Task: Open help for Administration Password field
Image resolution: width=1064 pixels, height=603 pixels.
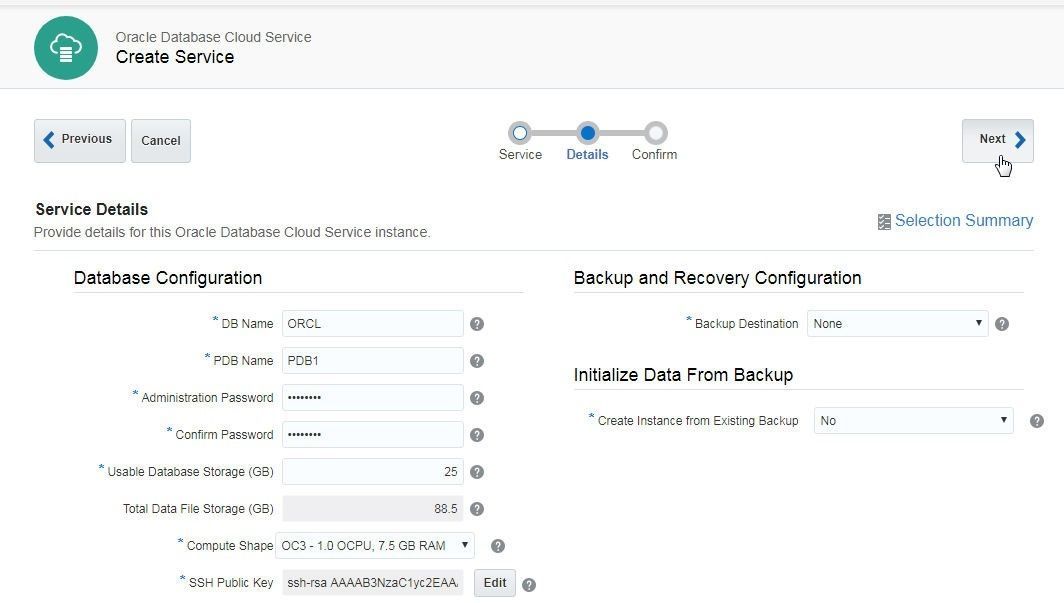Action: 477,398
